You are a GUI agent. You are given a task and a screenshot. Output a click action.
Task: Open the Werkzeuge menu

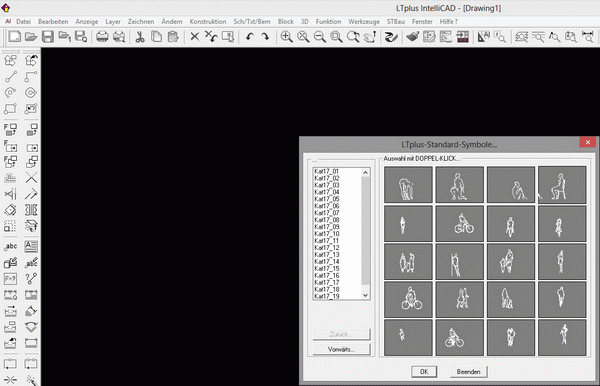pyautogui.click(x=364, y=22)
